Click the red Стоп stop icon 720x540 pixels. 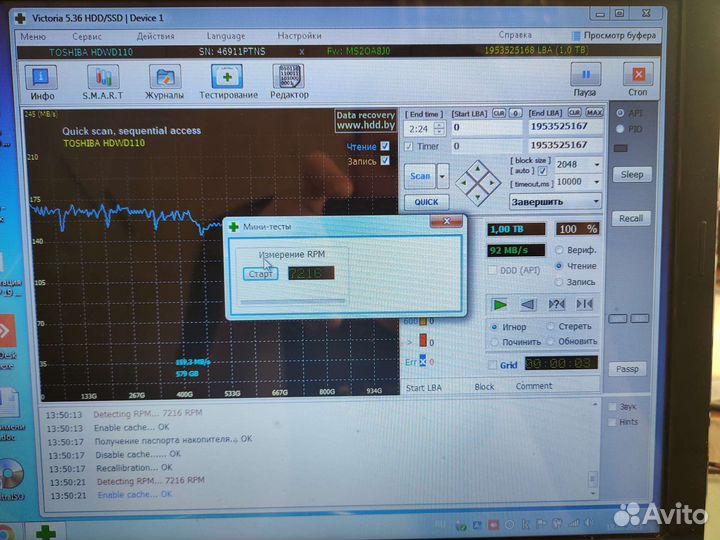(x=637, y=78)
